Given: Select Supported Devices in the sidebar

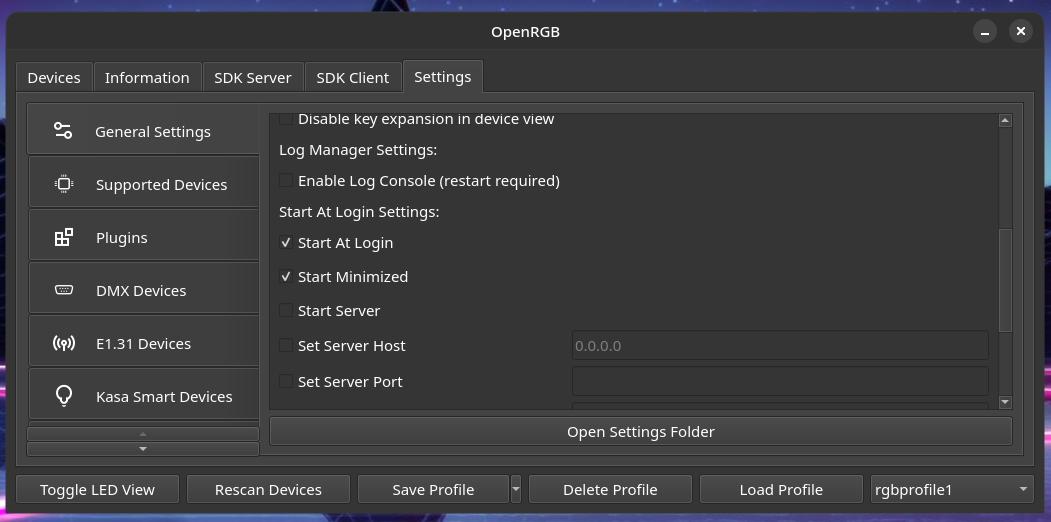Looking at the screenshot, I should click(x=143, y=184).
